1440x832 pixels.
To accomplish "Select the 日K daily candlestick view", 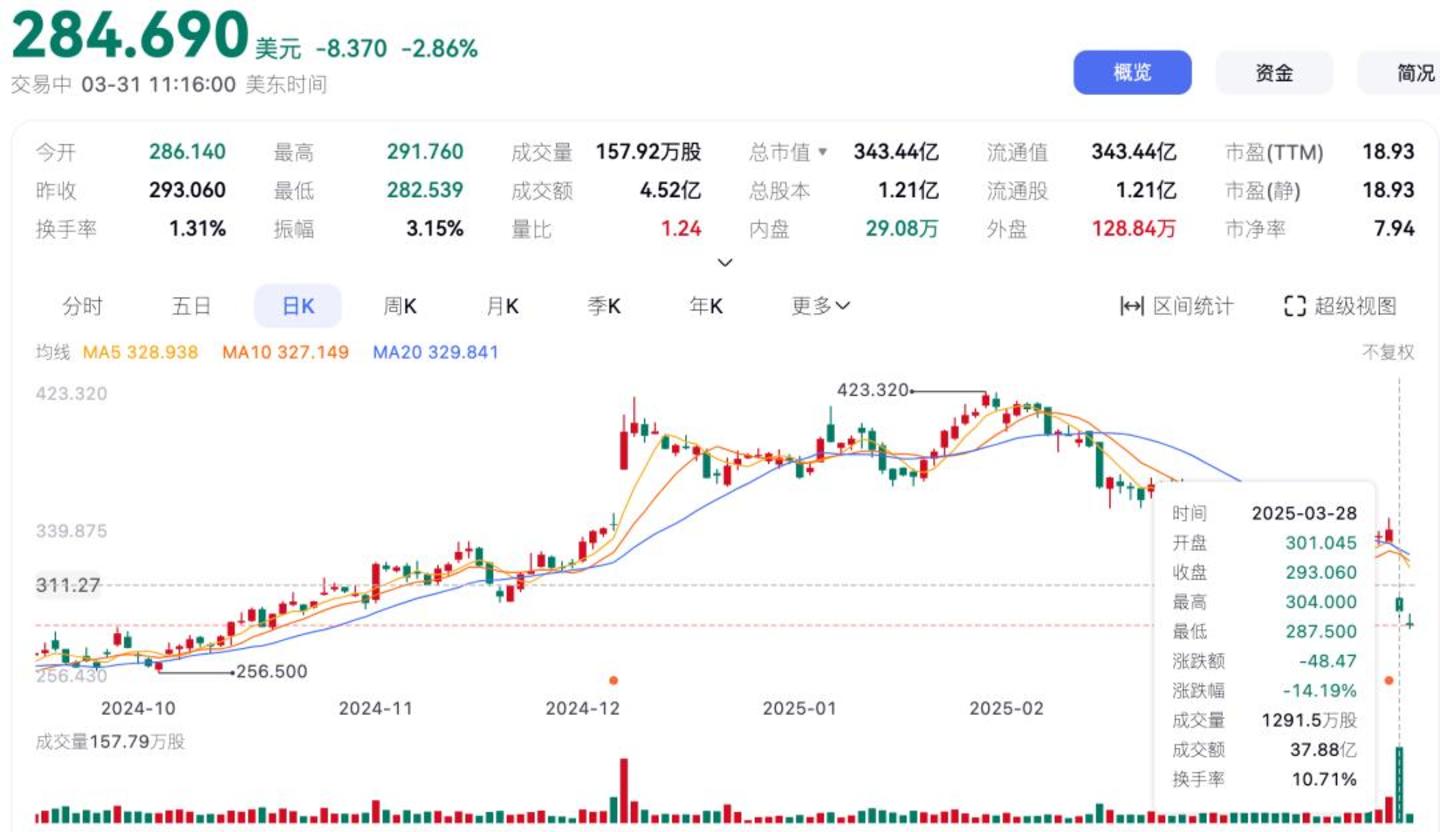I will 298,306.
